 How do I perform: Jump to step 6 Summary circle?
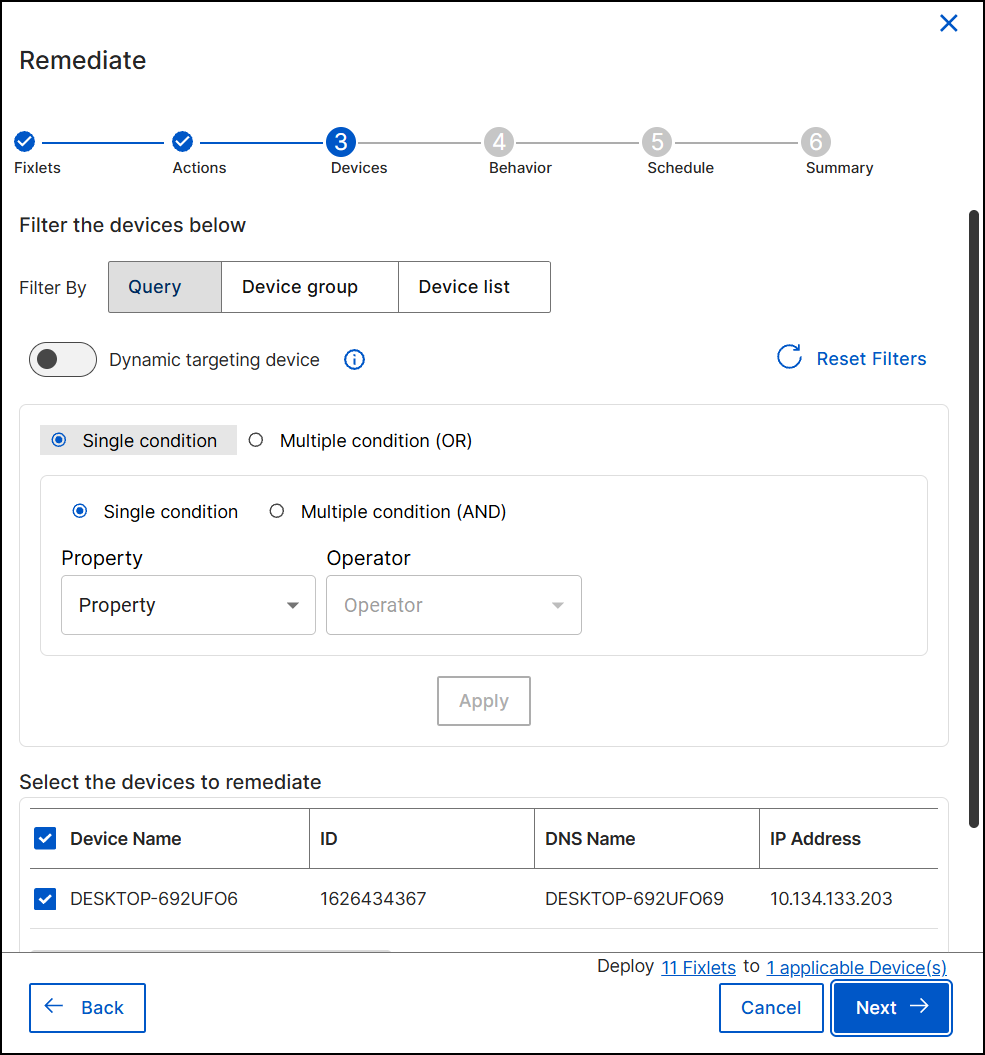[815, 142]
